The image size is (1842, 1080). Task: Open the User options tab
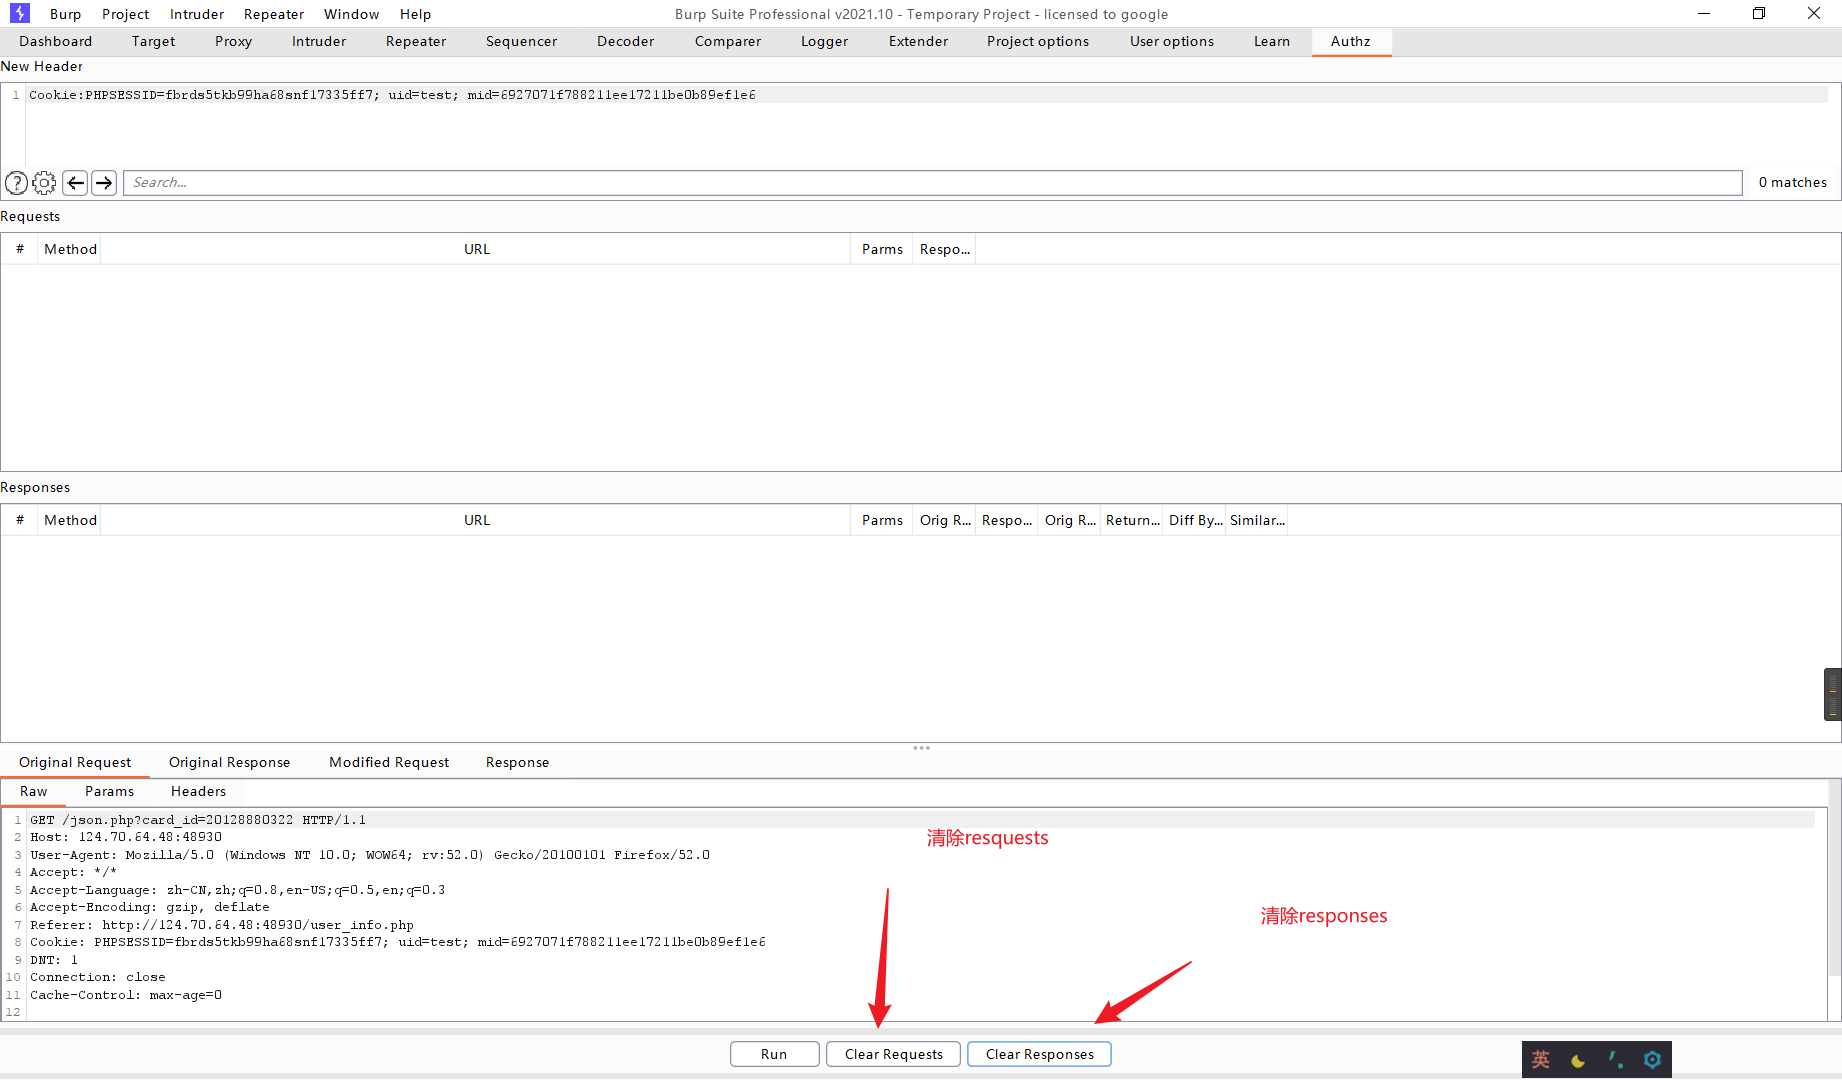[x=1172, y=41]
